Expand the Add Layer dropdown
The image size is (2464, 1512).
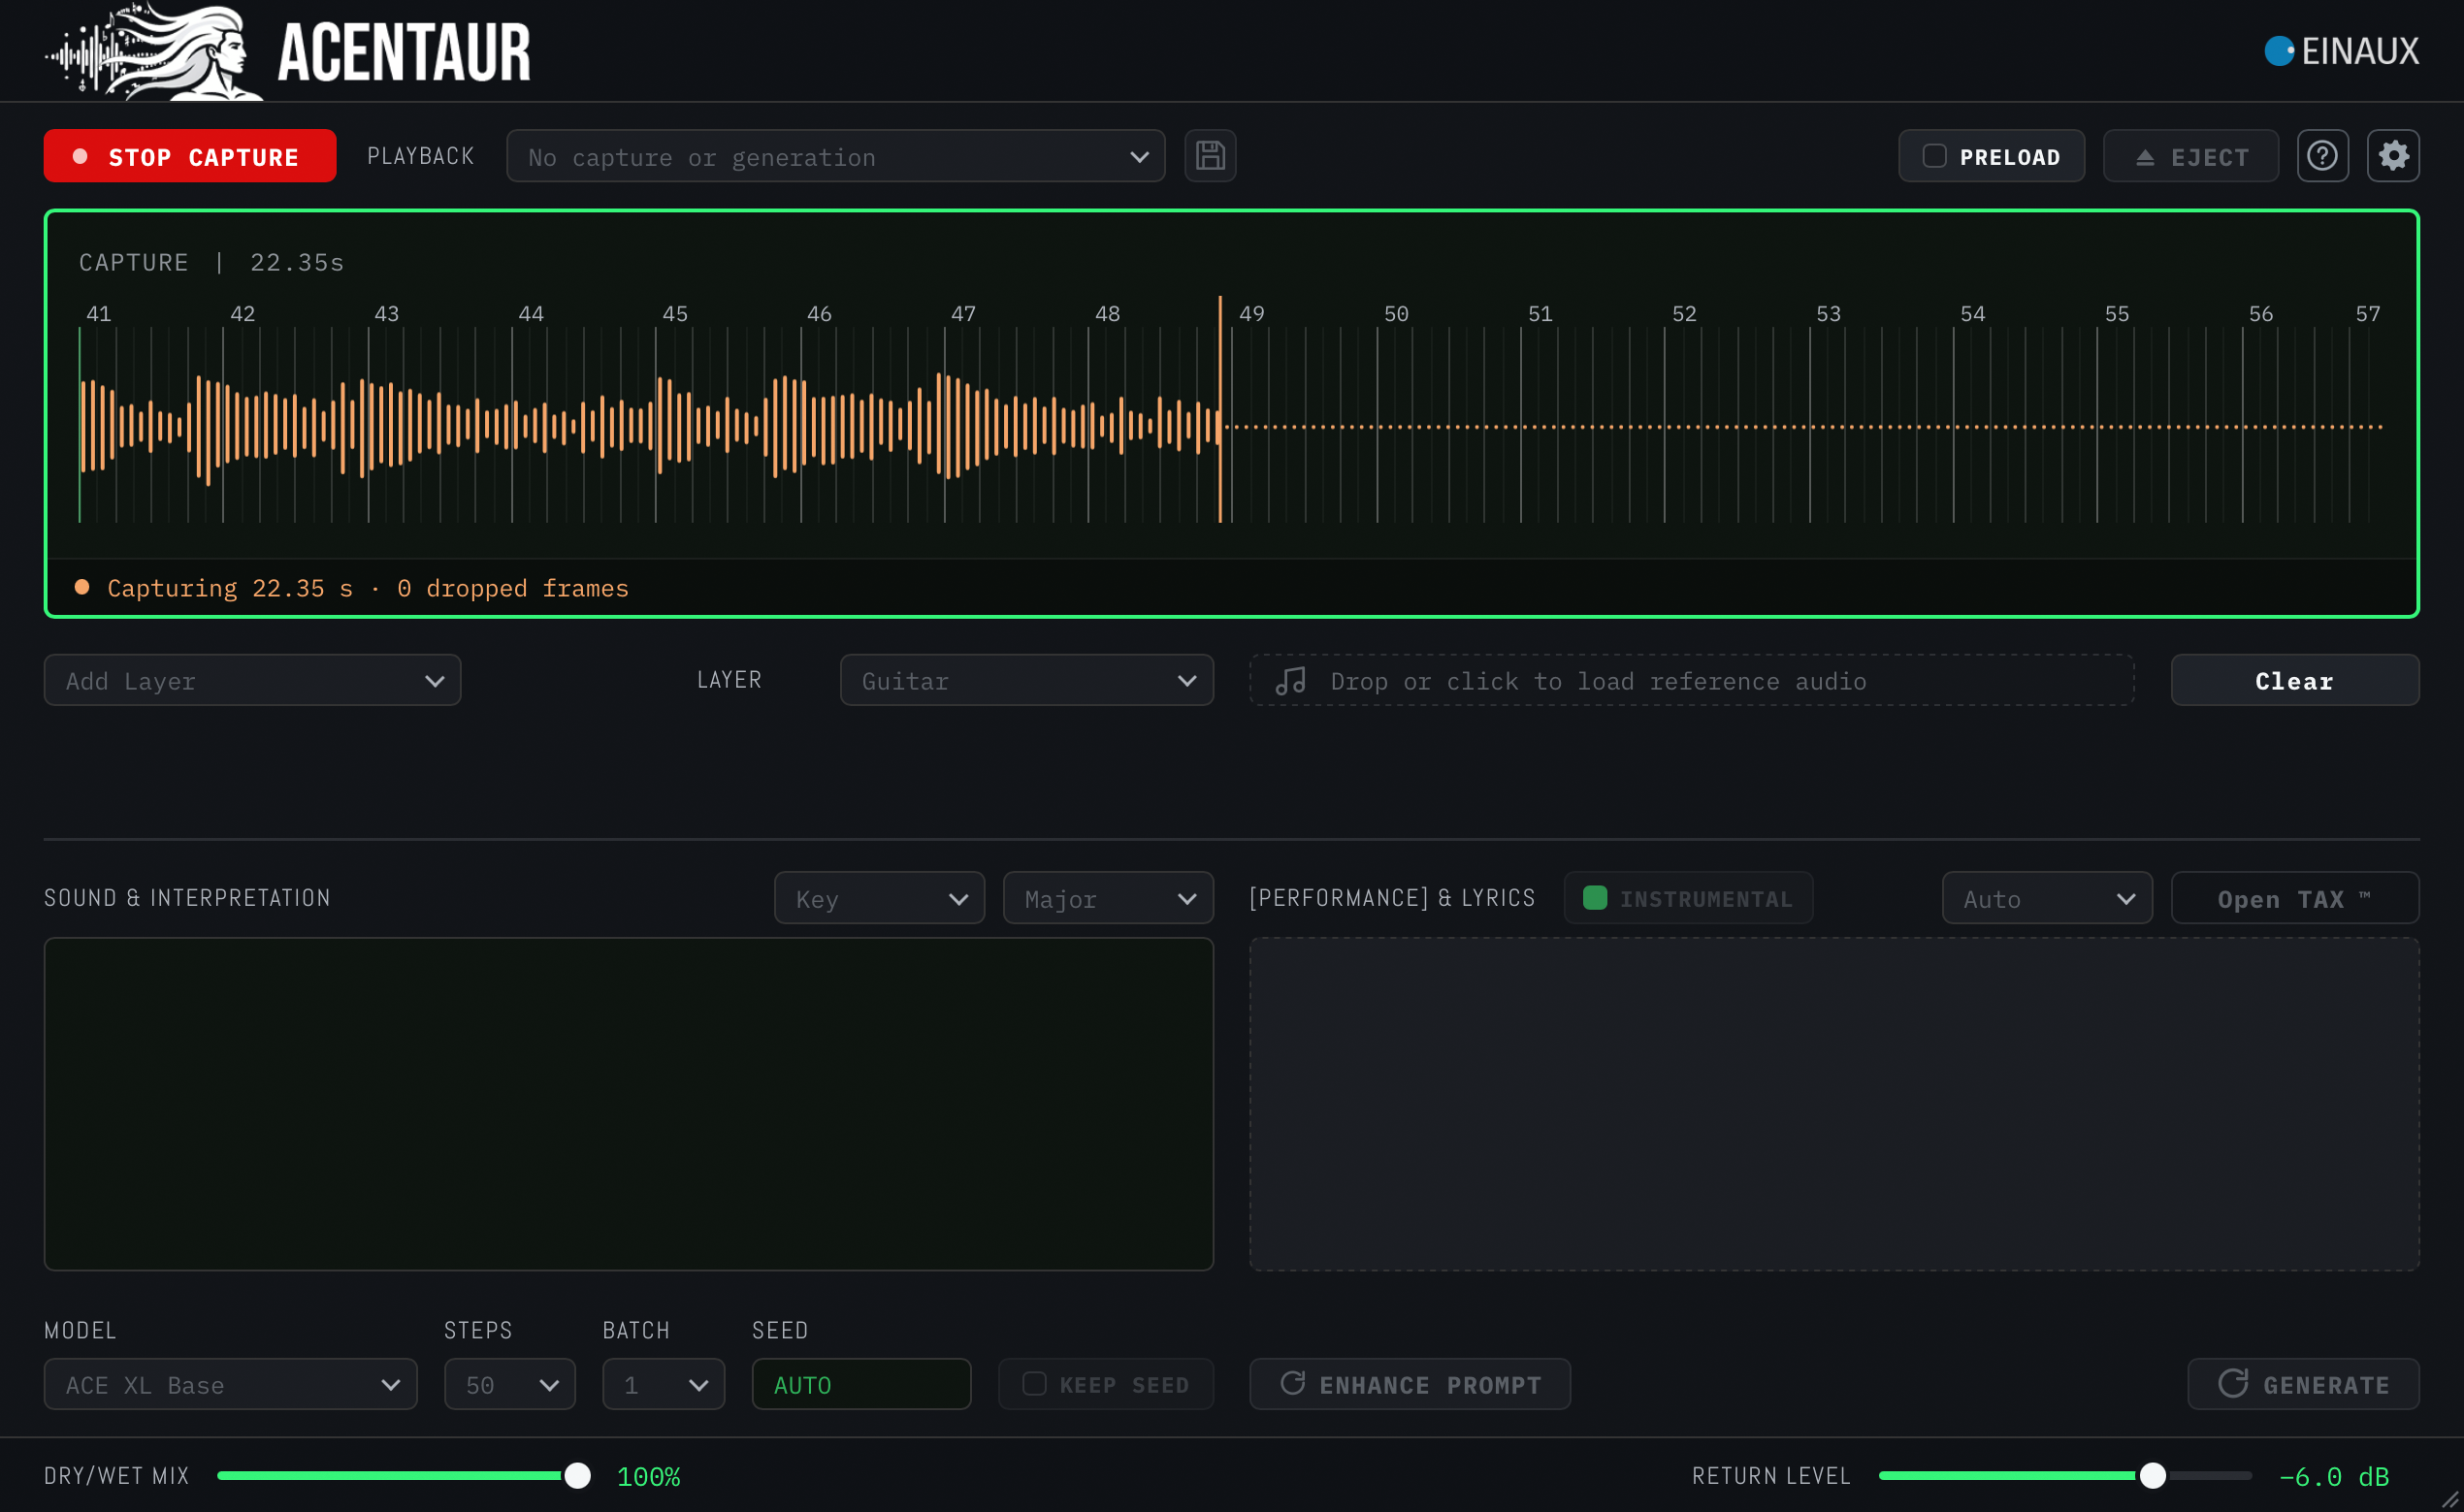coord(252,680)
